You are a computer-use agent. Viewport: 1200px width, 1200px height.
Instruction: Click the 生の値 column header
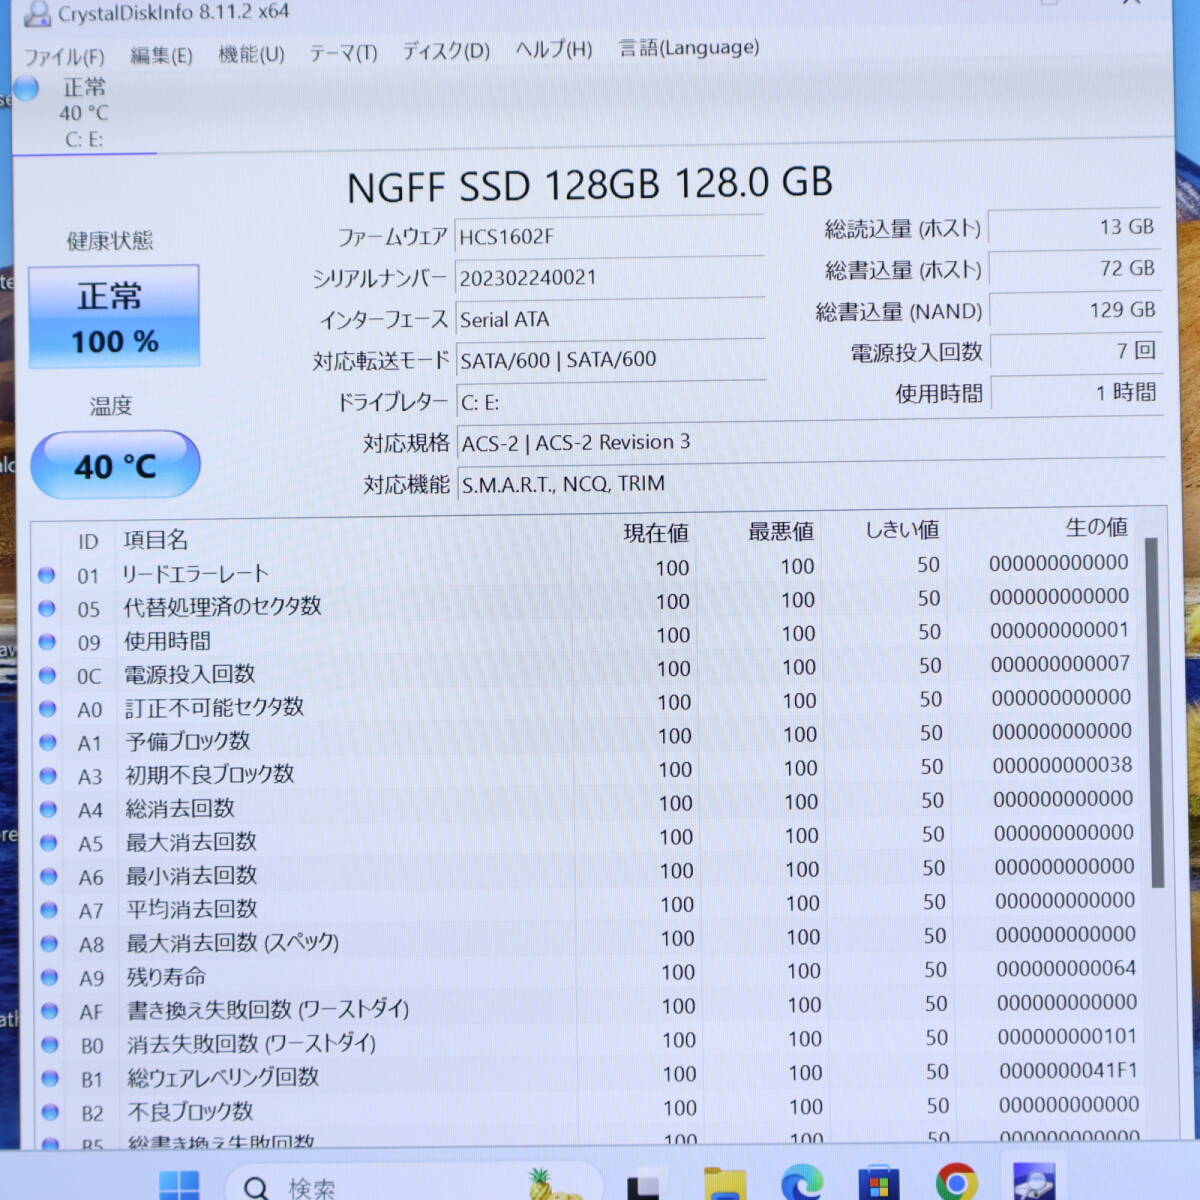tap(1096, 527)
